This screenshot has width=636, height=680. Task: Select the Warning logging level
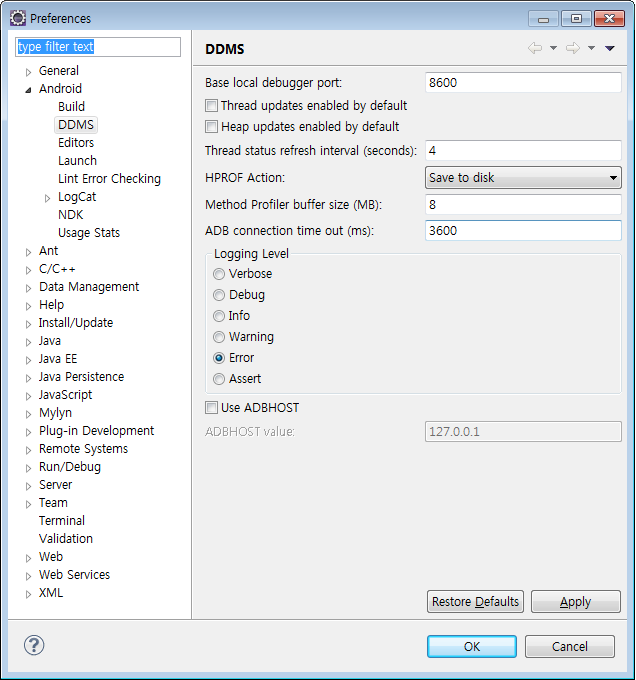click(x=219, y=337)
